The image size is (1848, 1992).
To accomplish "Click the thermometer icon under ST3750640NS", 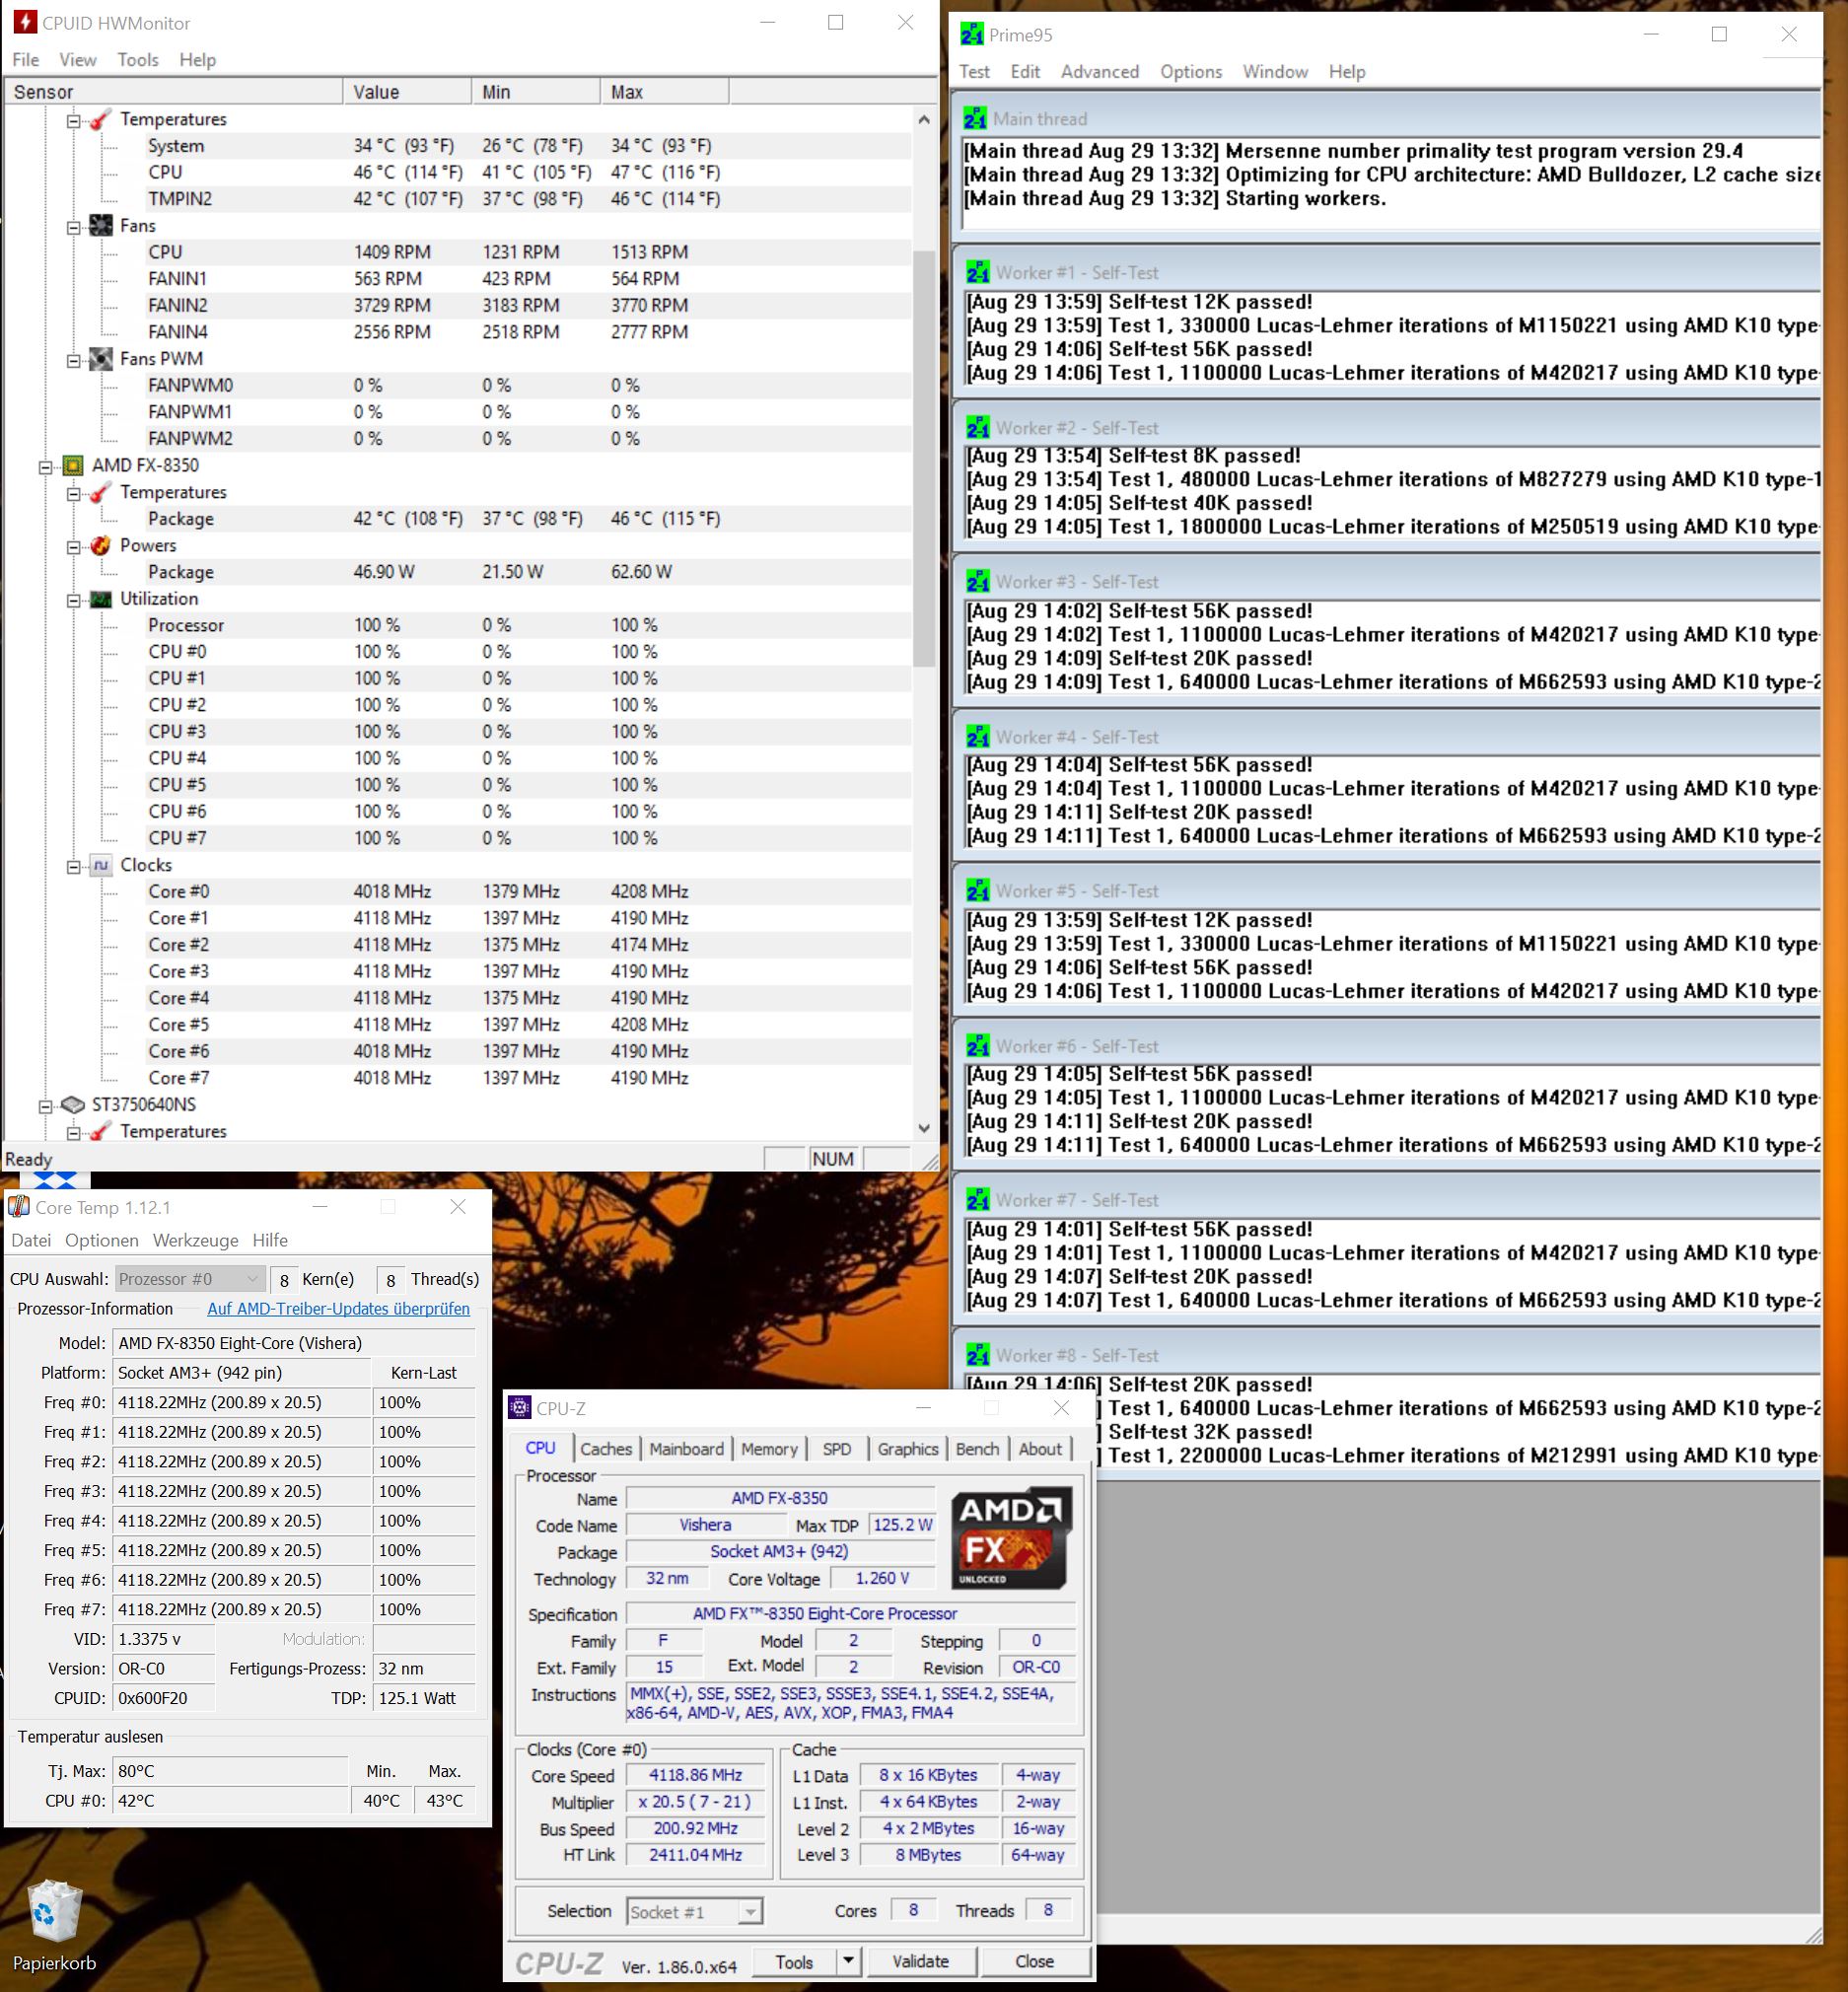I will tap(101, 1131).
